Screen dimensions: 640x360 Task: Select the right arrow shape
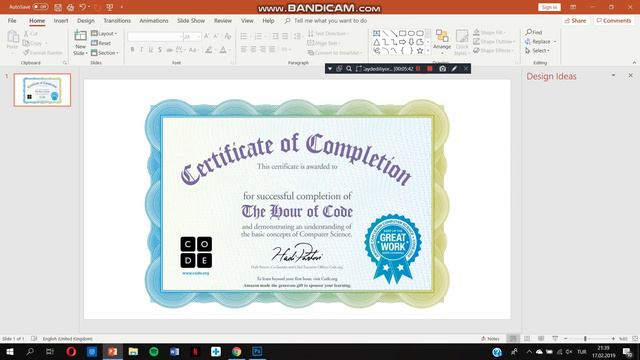click(x=402, y=42)
